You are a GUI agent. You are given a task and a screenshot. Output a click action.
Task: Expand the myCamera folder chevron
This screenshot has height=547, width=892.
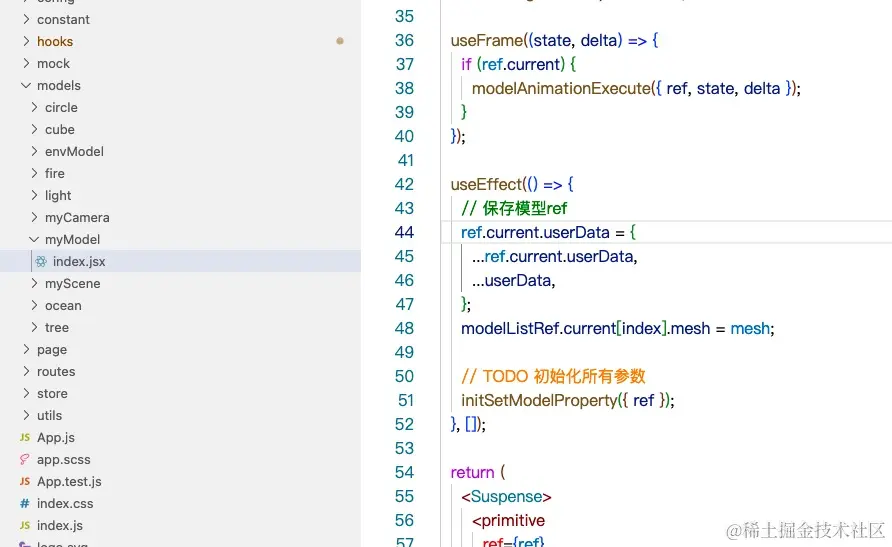coord(34,217)
